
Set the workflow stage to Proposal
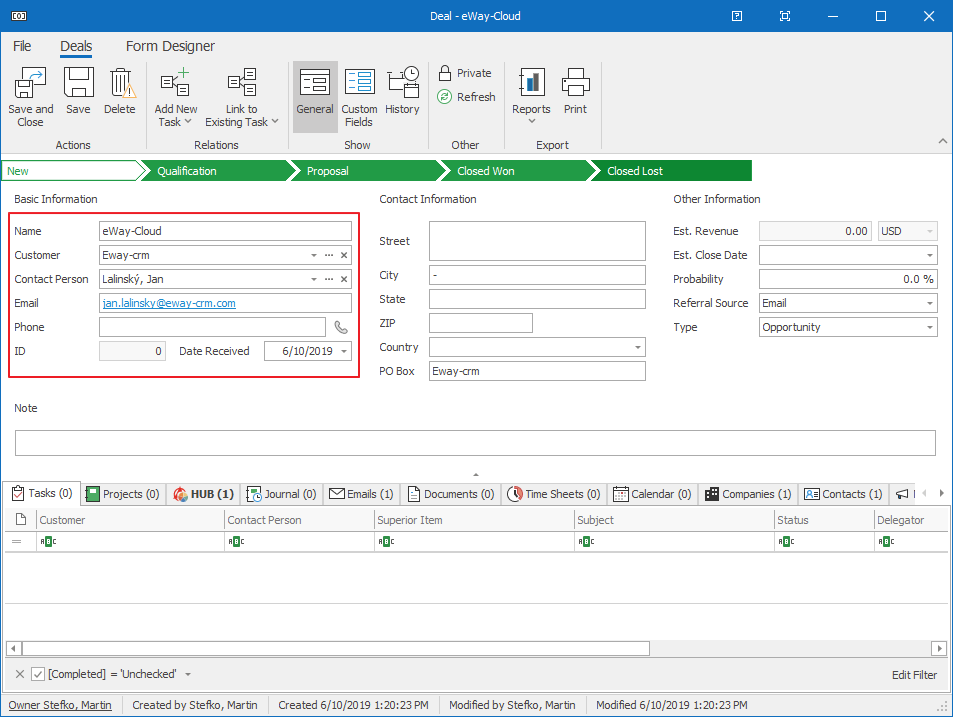(x=365, y=171)
